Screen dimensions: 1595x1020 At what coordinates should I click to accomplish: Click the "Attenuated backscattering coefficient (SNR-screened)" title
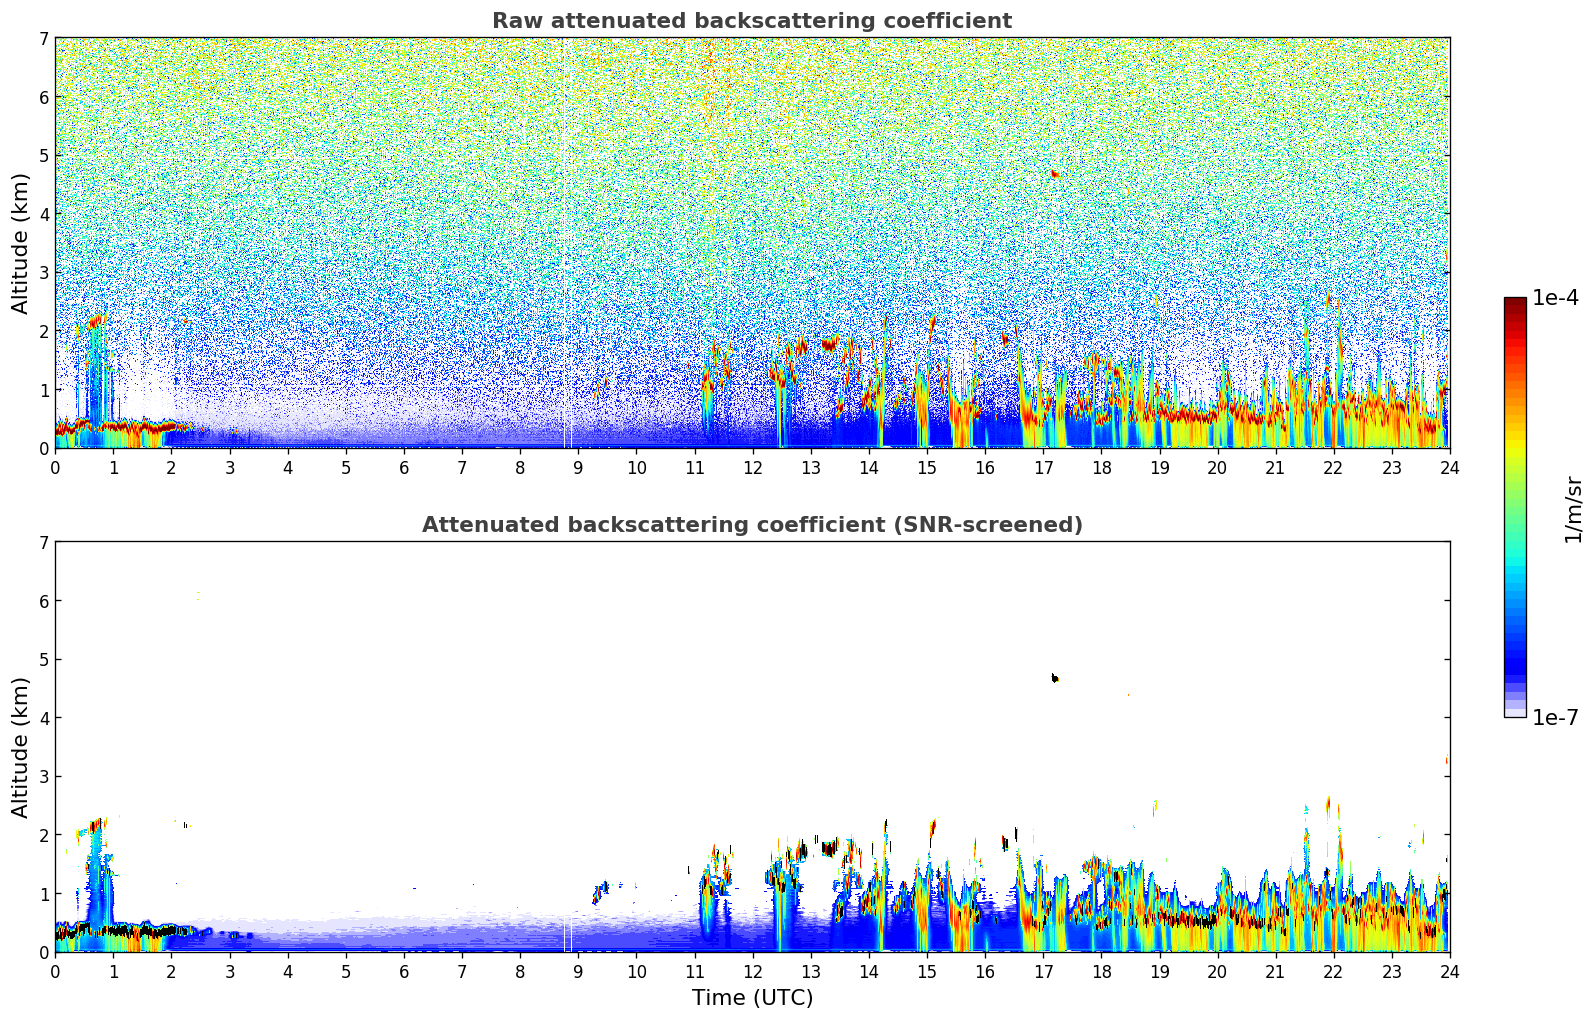click(x=751, y=525)
